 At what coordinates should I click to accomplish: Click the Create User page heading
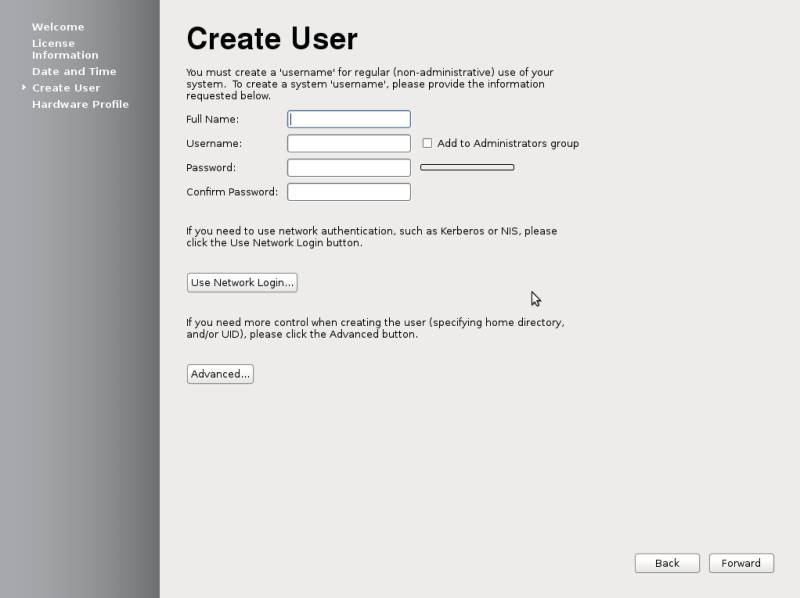point(272,38)
